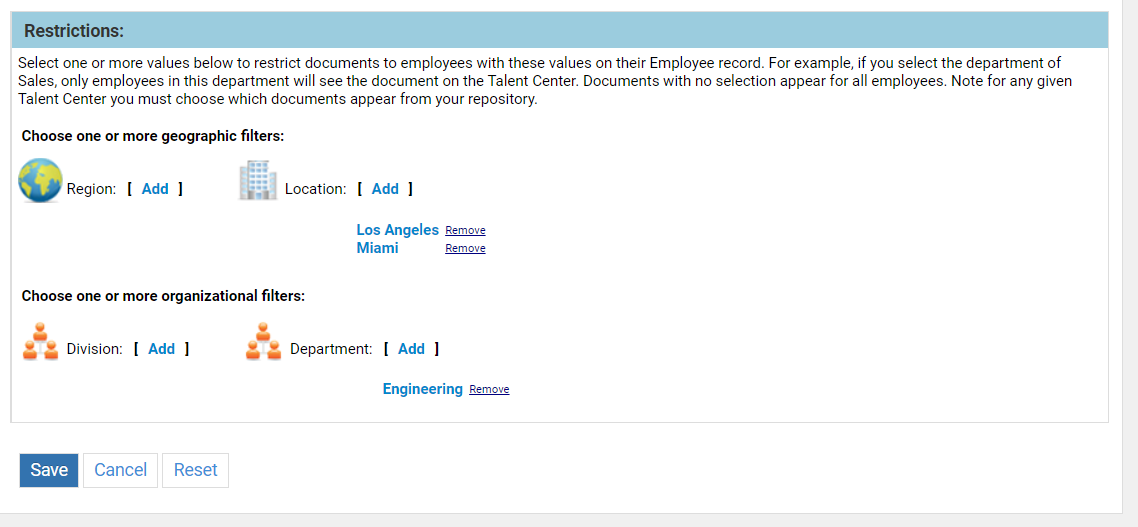Click the building Location icon
1138x527 pixels.
257,181
